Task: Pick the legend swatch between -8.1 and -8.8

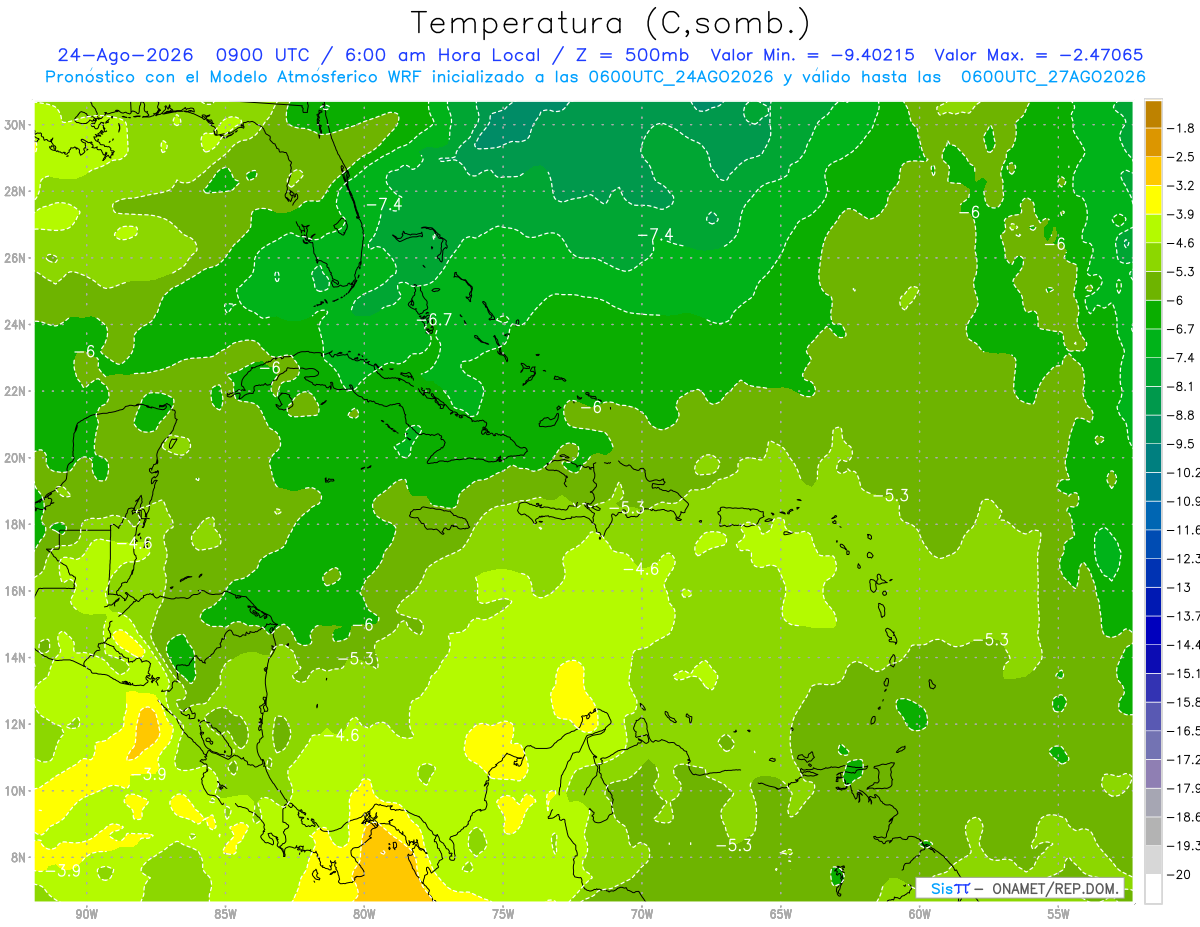Action: click(x=1153, y=400)
